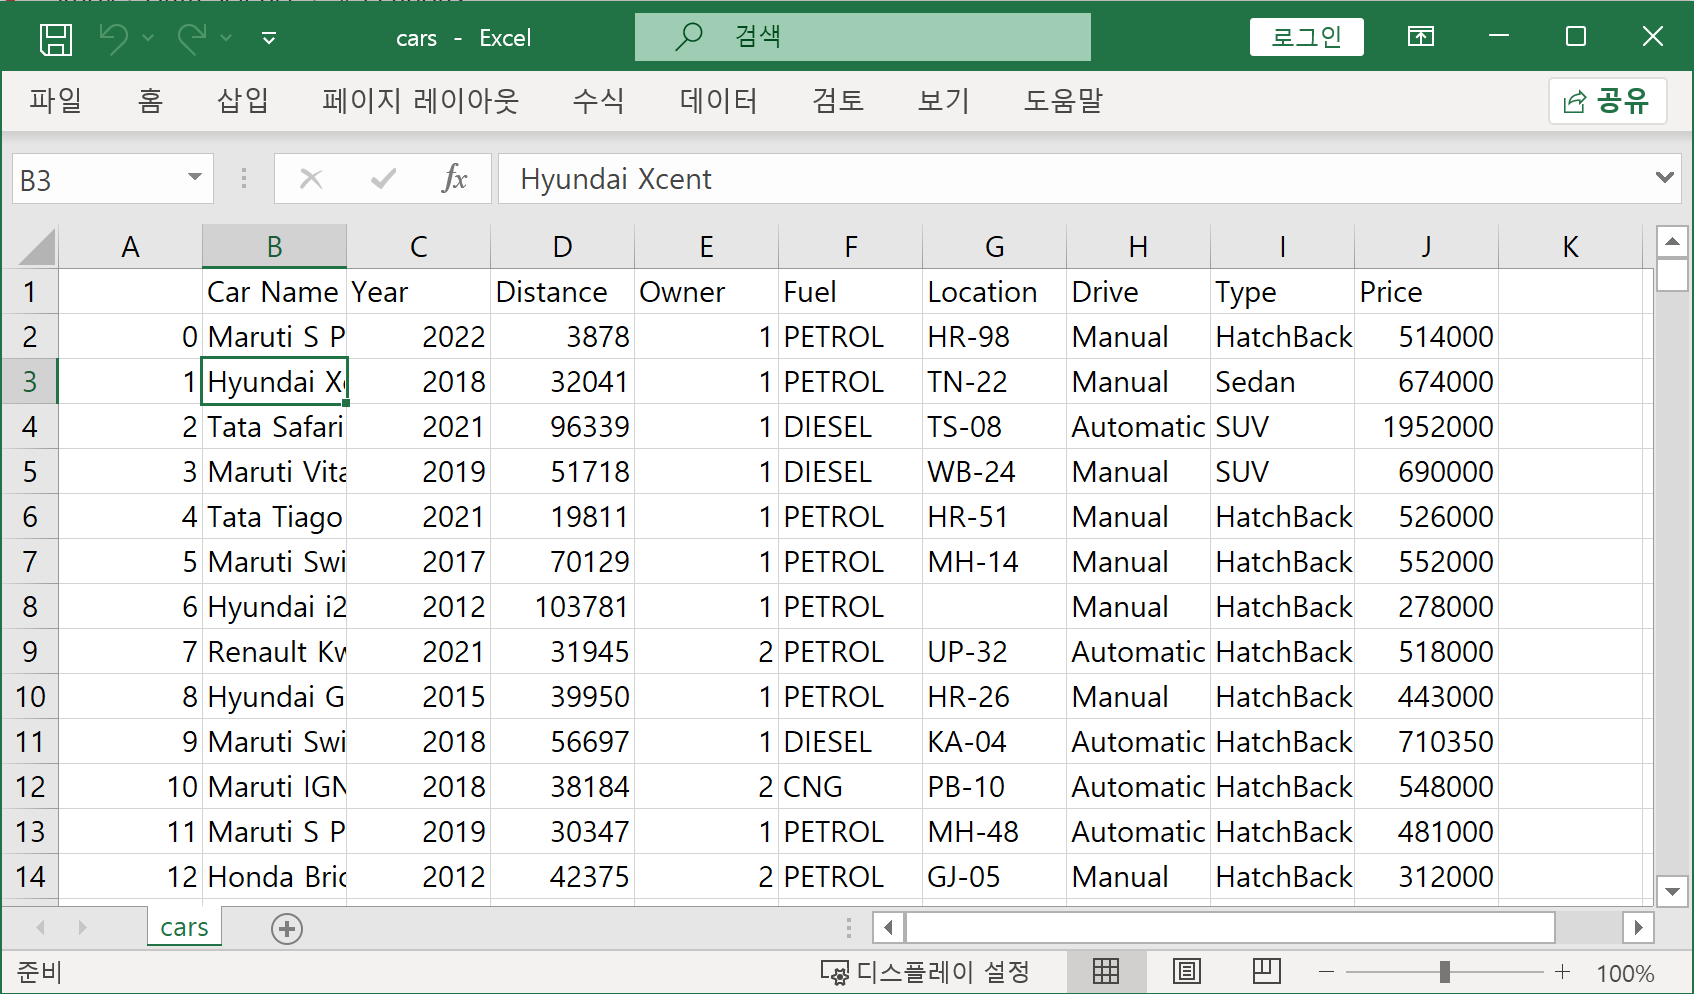Click the zoom in plus button
Viewport: 1694px width, 994px height.
1562,972
